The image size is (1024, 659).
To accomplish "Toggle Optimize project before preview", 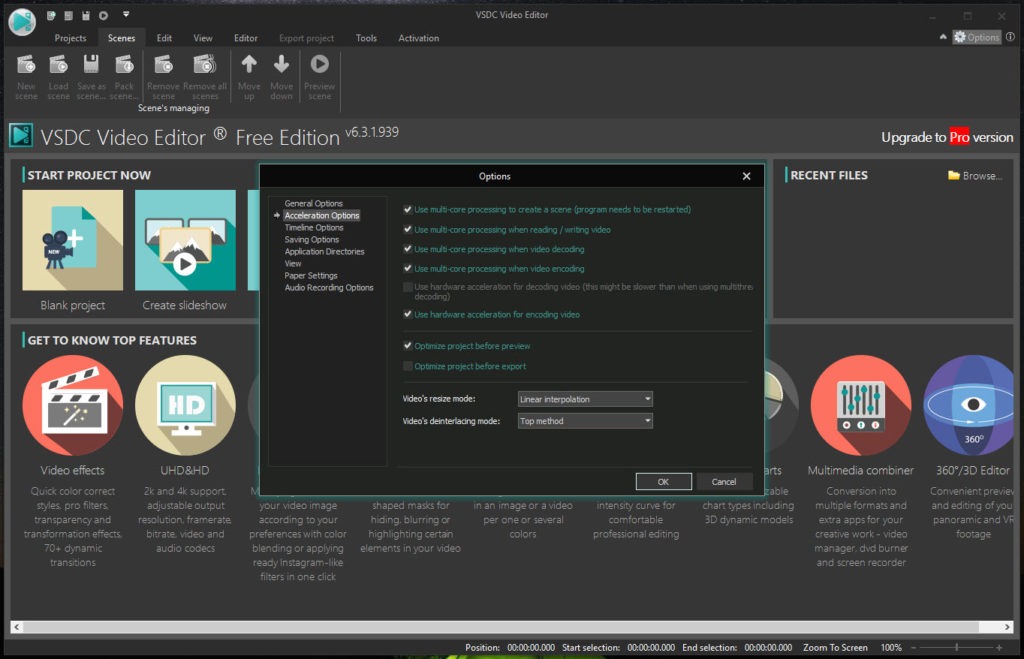I will [x=408, y=346].
